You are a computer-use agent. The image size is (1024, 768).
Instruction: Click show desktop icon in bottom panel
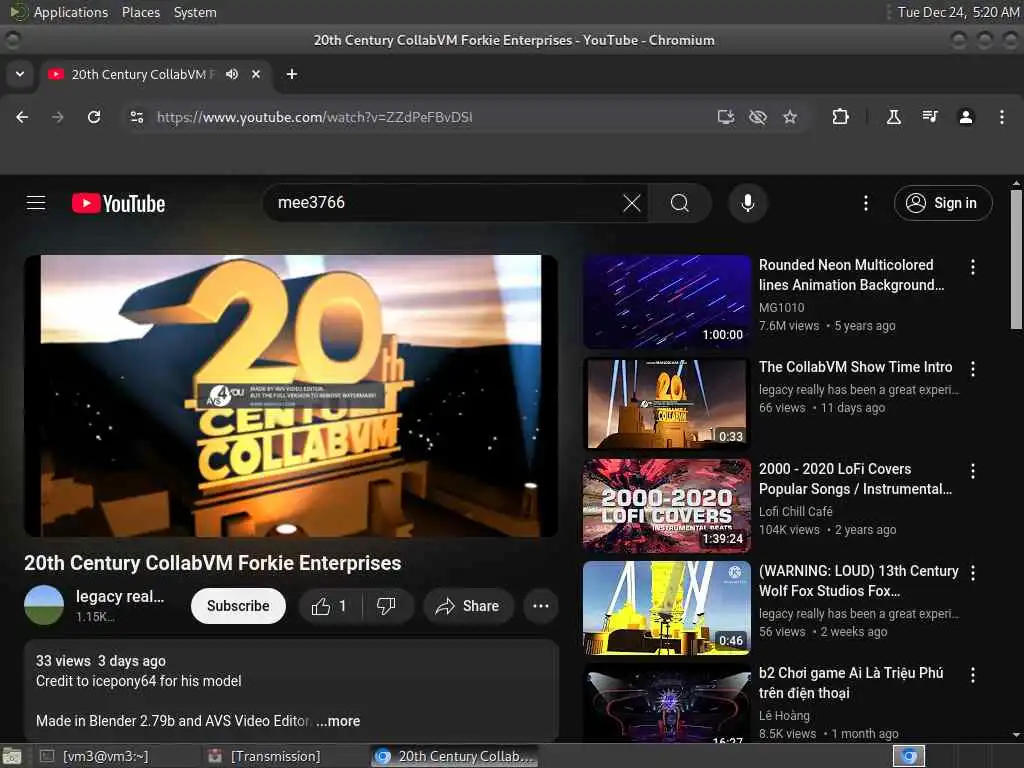click(x=12, y=757)
